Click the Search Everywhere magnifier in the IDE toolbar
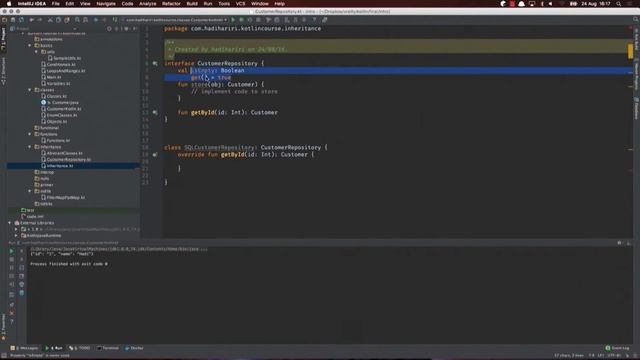This screenshot has width=640, height=360. coord(636,20)
